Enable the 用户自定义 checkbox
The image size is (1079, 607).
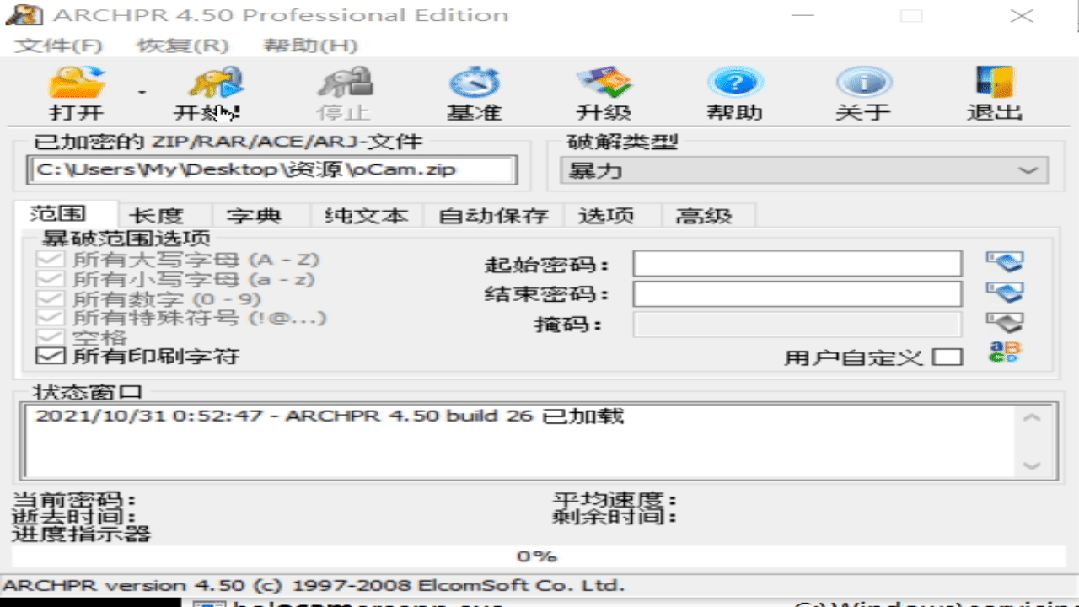tap(947, 356)
